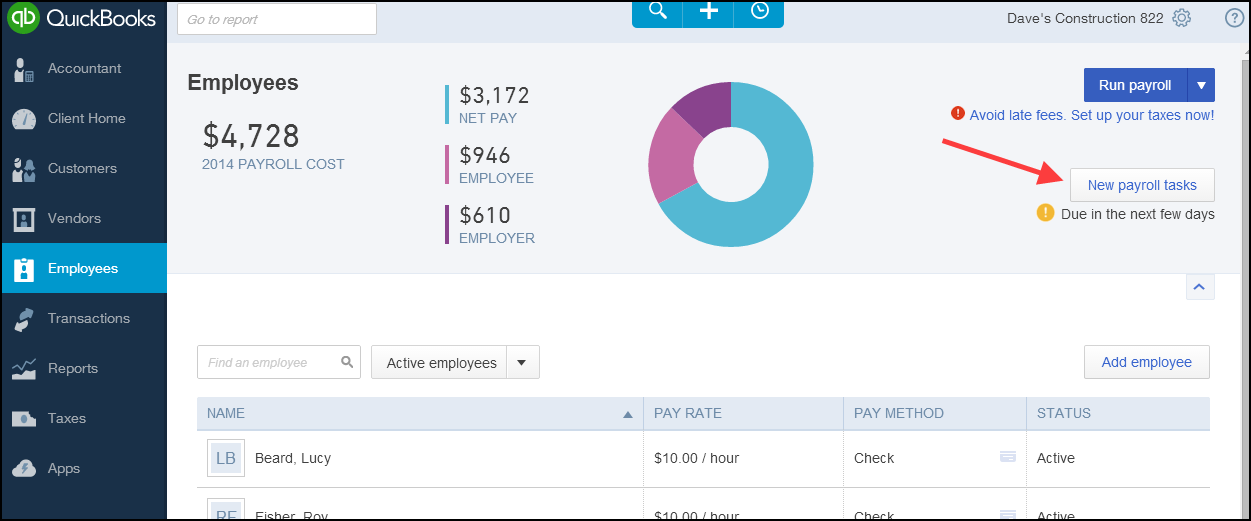Click the Apps sidebar label
Image resolution: width=1251 pixels, height=521 pixels.
click(x=64, y=469)
